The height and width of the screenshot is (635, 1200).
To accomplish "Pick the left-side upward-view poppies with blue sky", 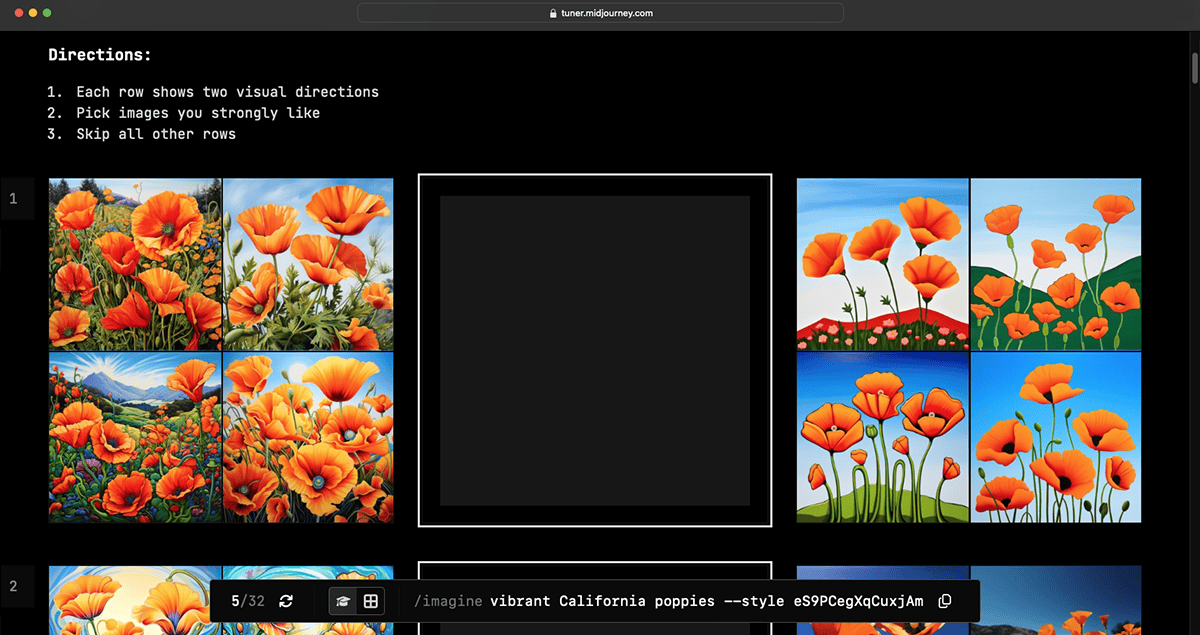I will point(308,264).
